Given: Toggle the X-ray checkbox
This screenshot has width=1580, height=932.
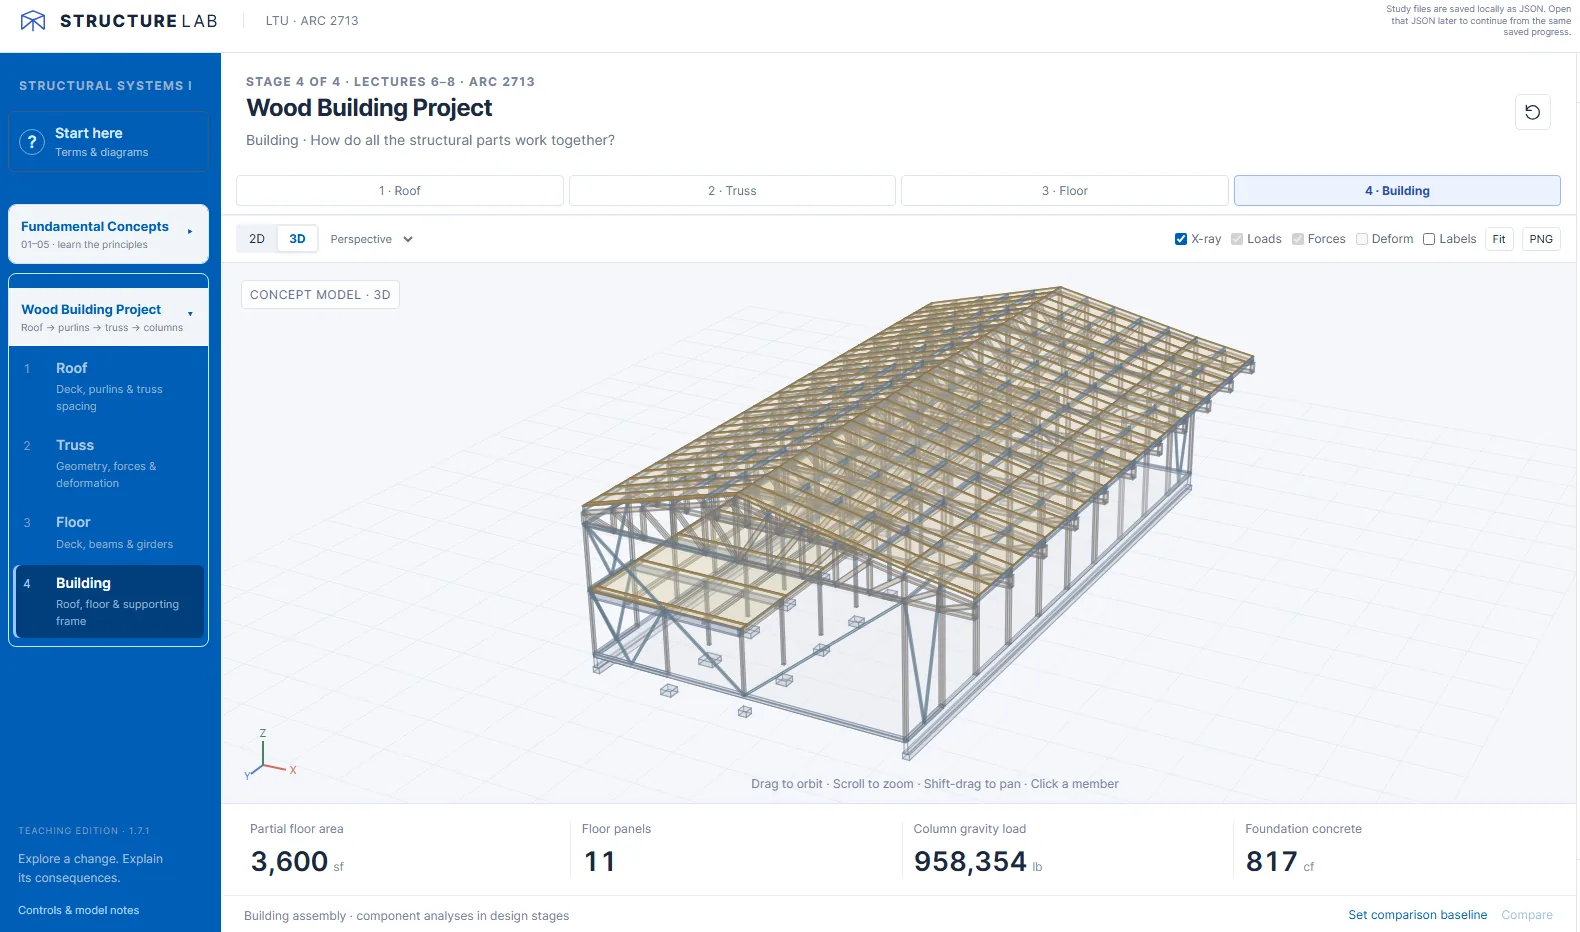Looking at the screenshot, I should (1181, 239).
